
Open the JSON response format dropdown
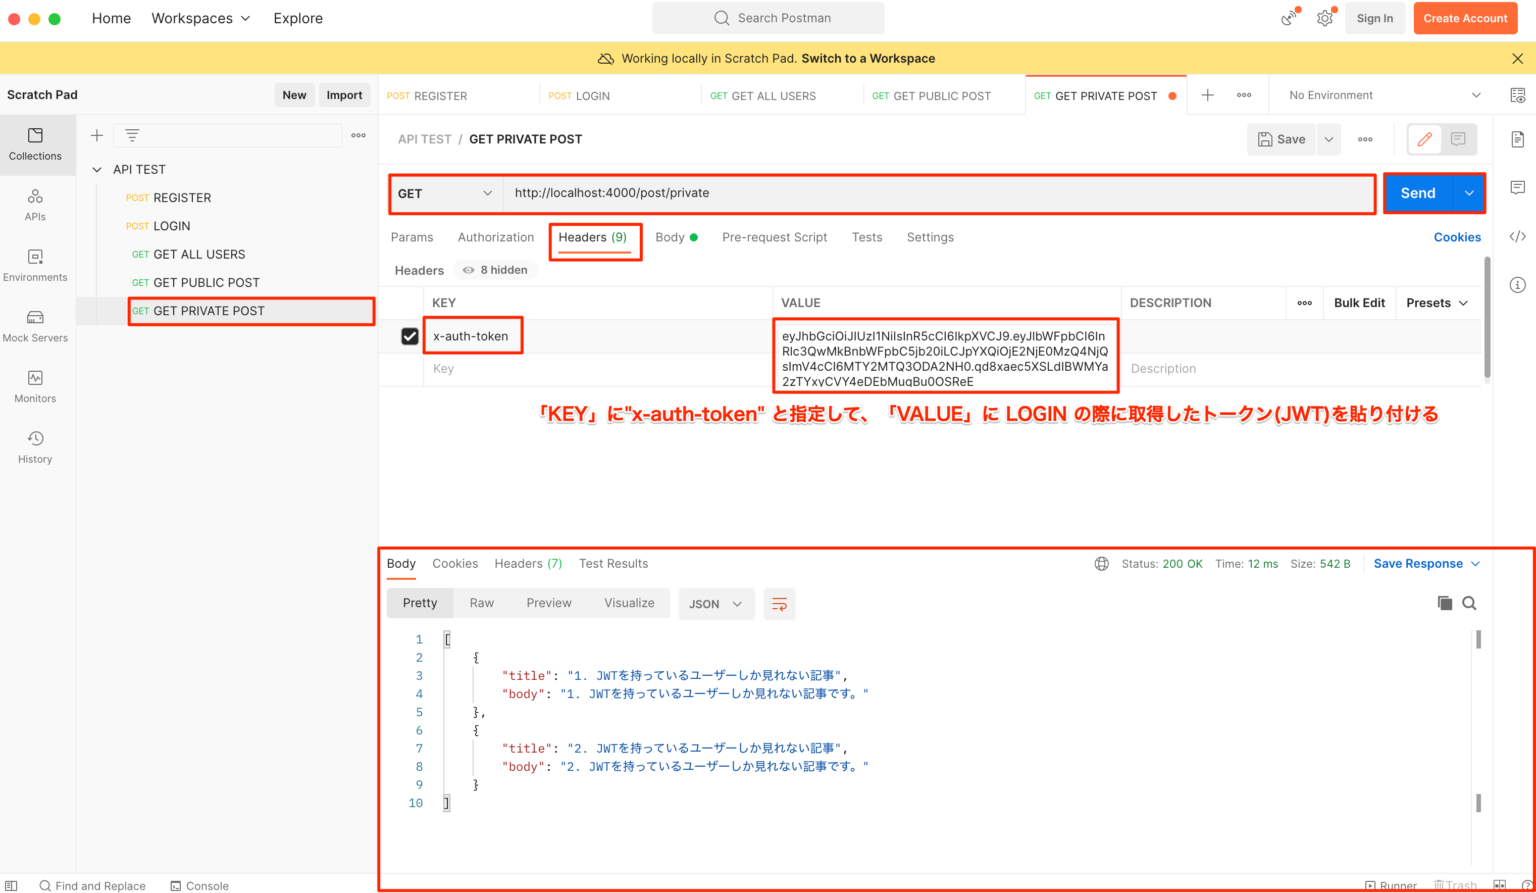(x=716, y=603)
